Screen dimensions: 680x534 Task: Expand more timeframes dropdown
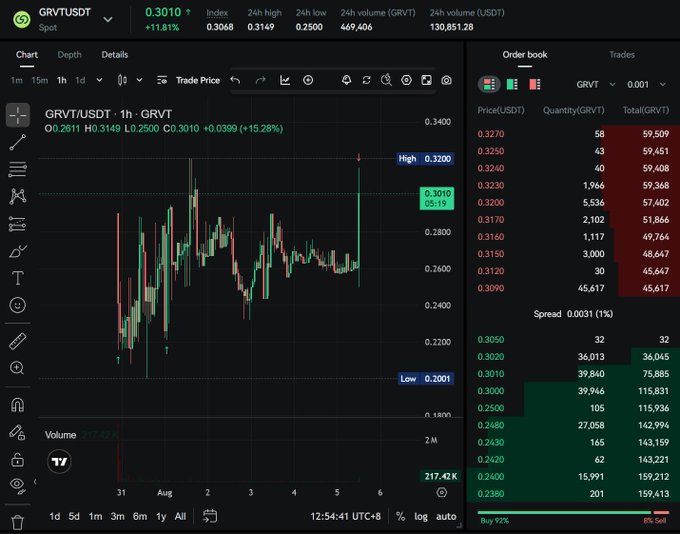point(99,80)
